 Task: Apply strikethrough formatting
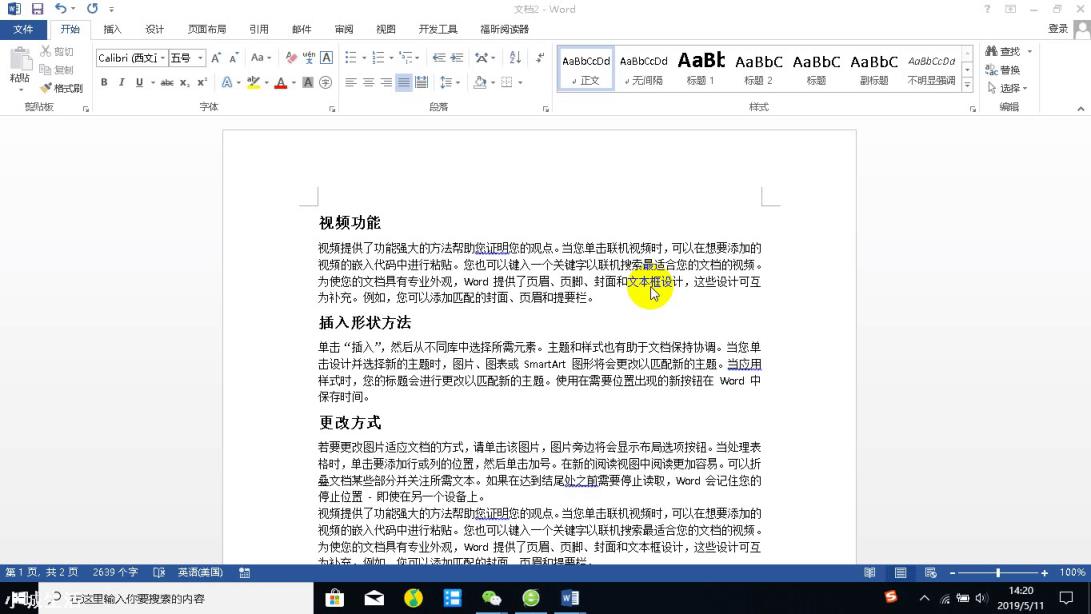click(x=167, y=83)
